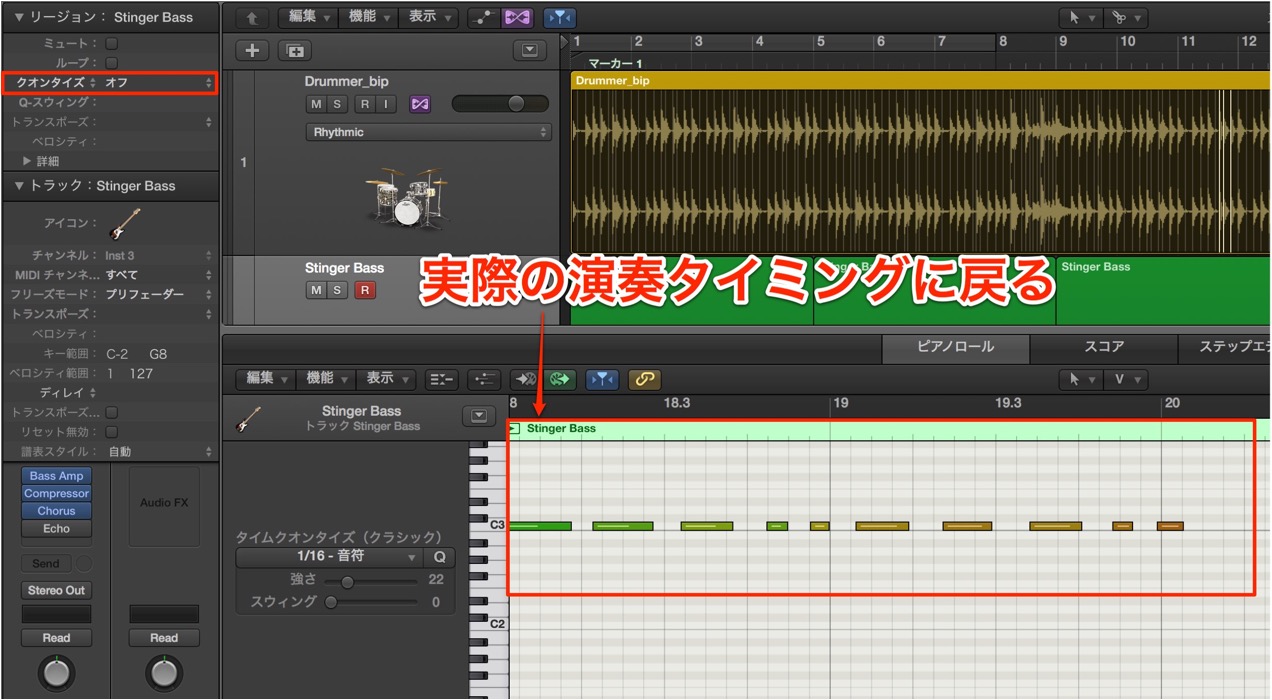Screen dimensions: 1272x700
Task: Toggle the blue catch playhead button in tracks toolbar
Action: [560, 17]
